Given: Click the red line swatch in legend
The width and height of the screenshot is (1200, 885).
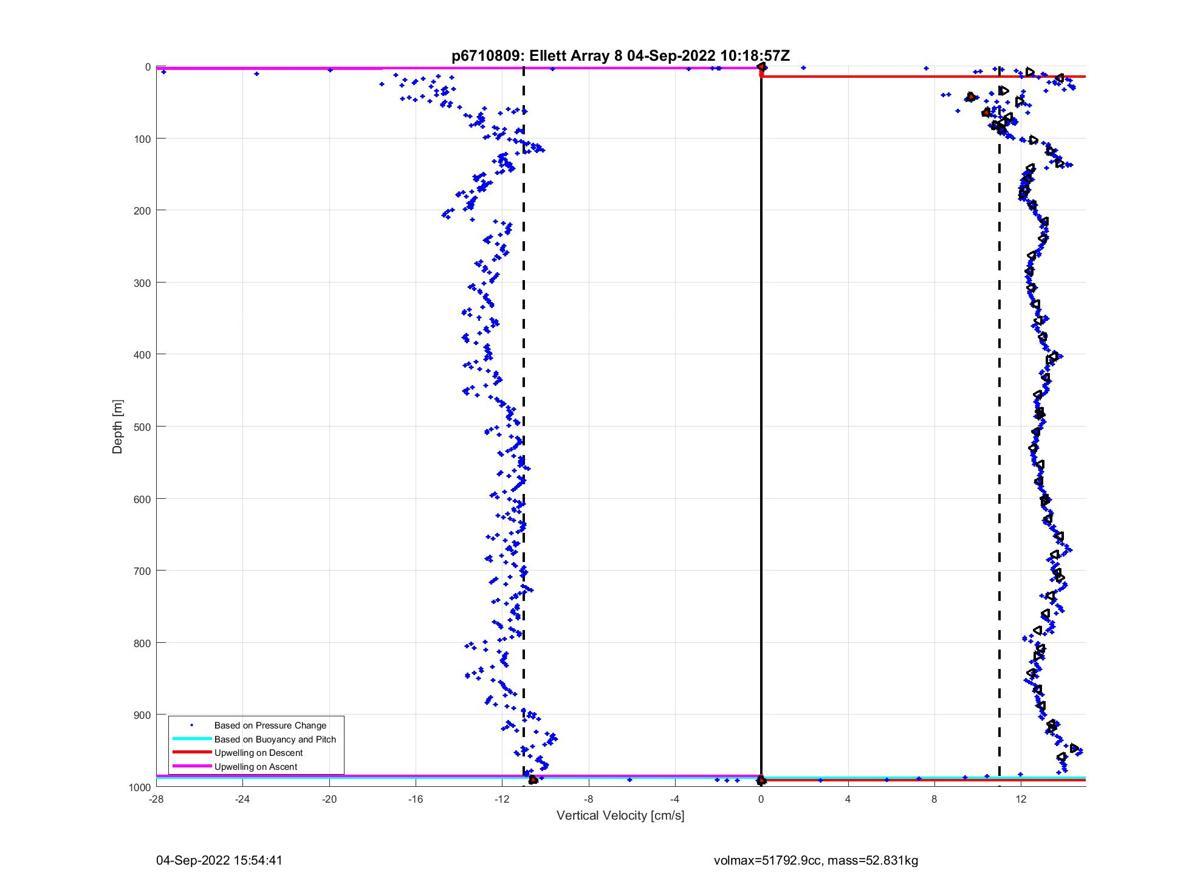Looking at the screenshot, I should (192, 752).
